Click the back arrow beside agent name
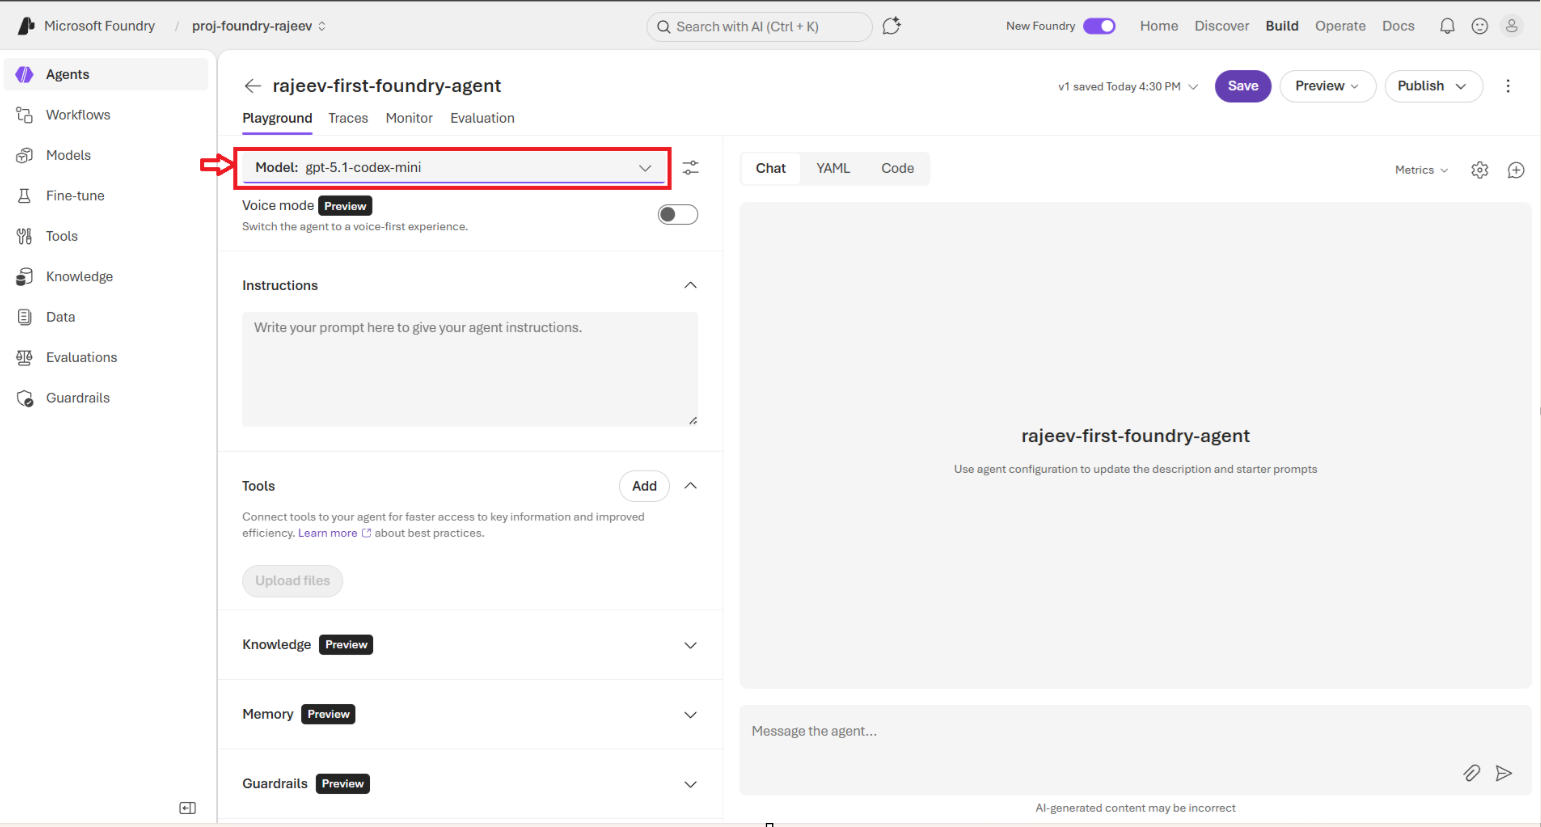 [x=252, y=86]
